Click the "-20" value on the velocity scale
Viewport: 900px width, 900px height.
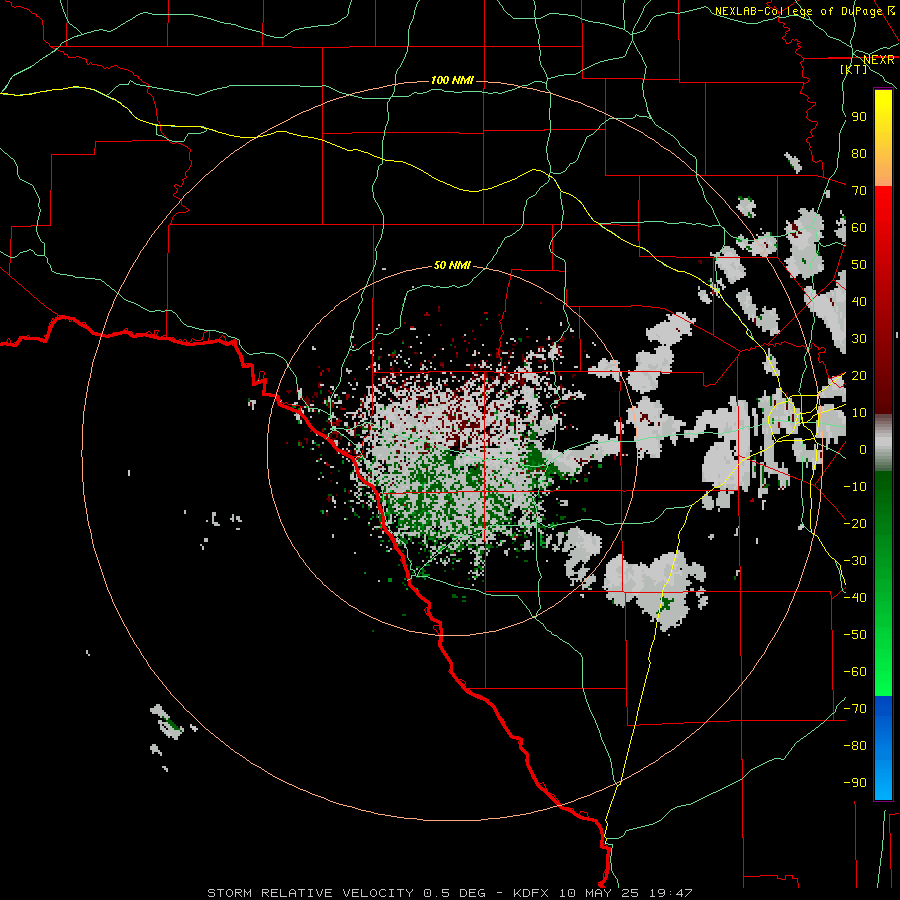click(855, 524)
